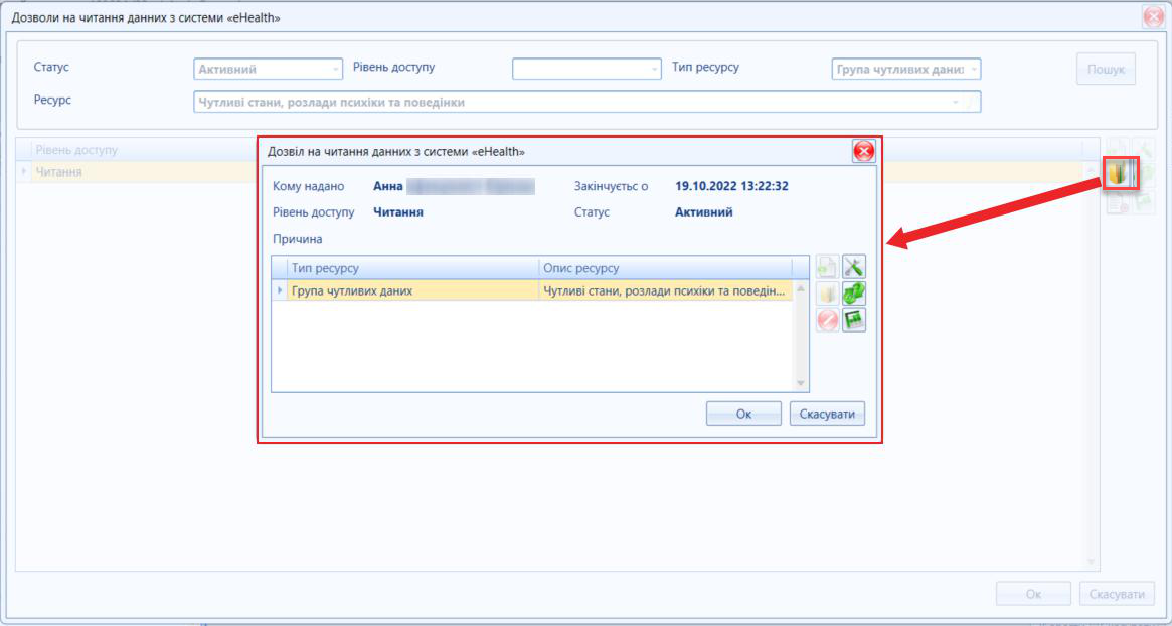
Task: Click the green refresh arrows icon in dialog
Action: tap(854, 294)
